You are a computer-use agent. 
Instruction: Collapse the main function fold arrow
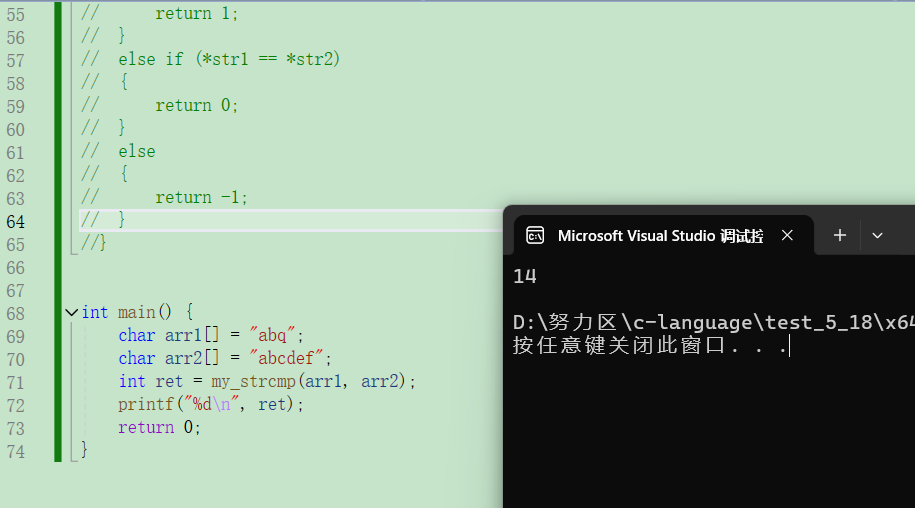point(71,313)
